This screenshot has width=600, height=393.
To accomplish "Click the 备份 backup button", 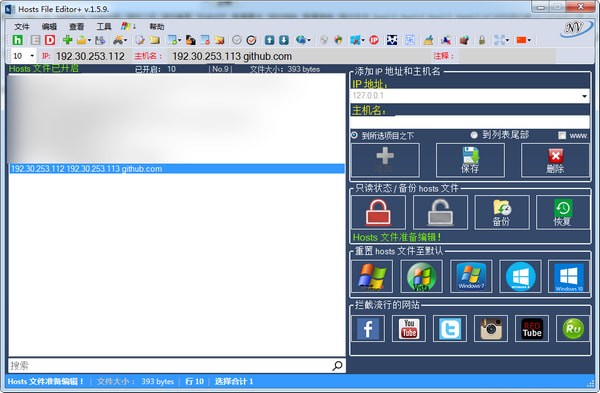I will (502, 212).
